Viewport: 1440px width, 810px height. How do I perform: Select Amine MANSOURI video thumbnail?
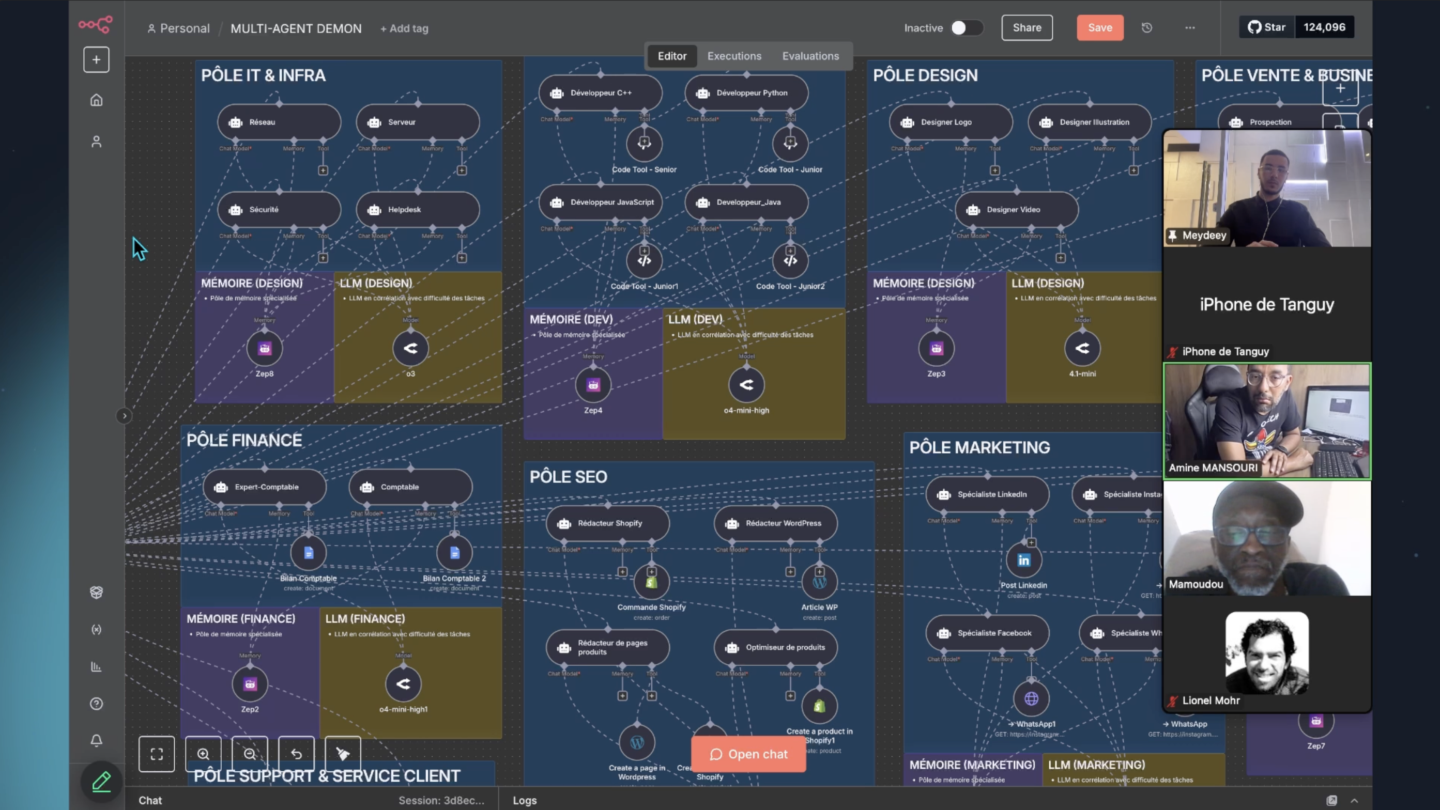click(x=1266, y=421)
